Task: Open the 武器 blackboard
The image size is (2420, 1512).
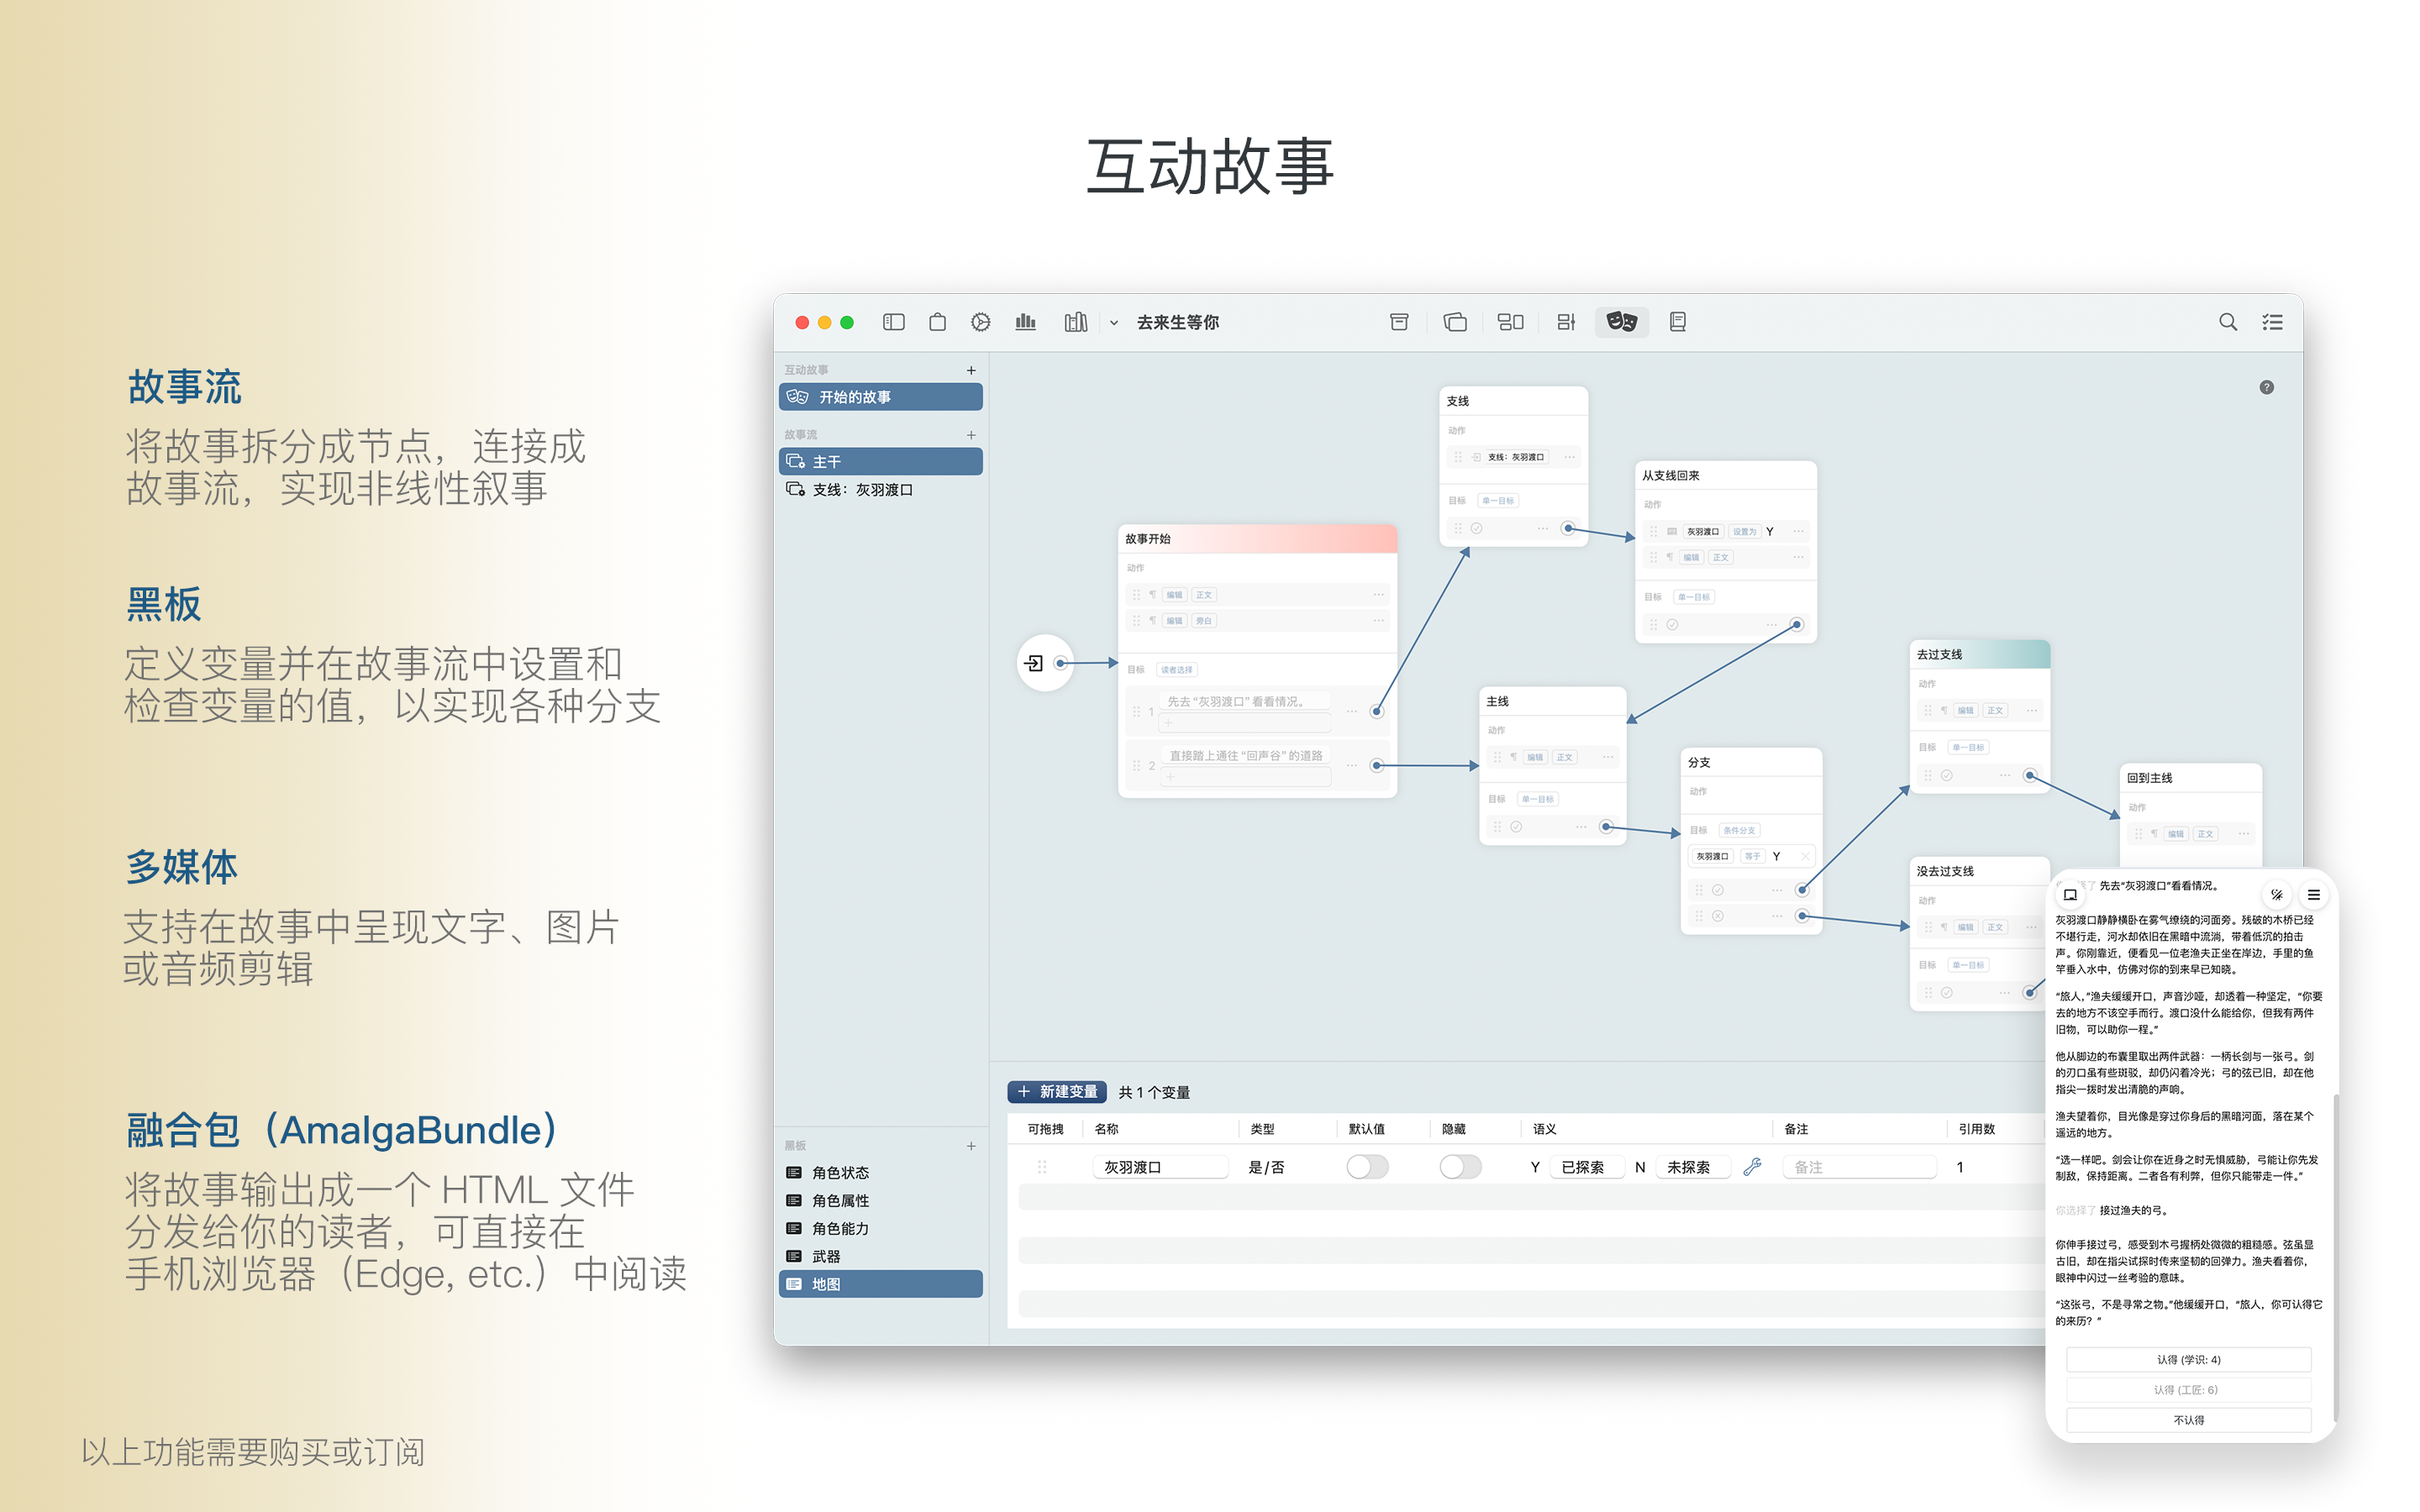Action: tap(880, 1256)
